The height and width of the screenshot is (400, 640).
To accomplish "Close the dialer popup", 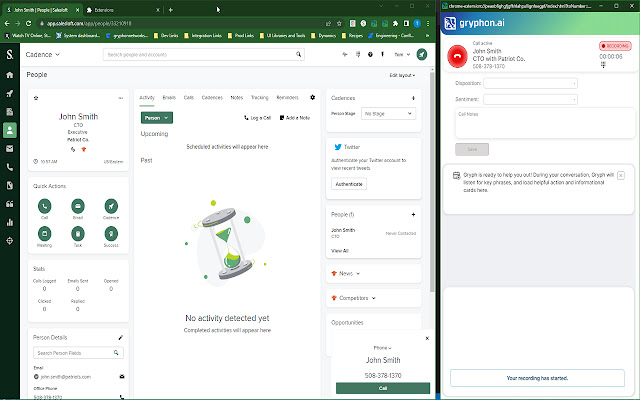I will 427,338.
